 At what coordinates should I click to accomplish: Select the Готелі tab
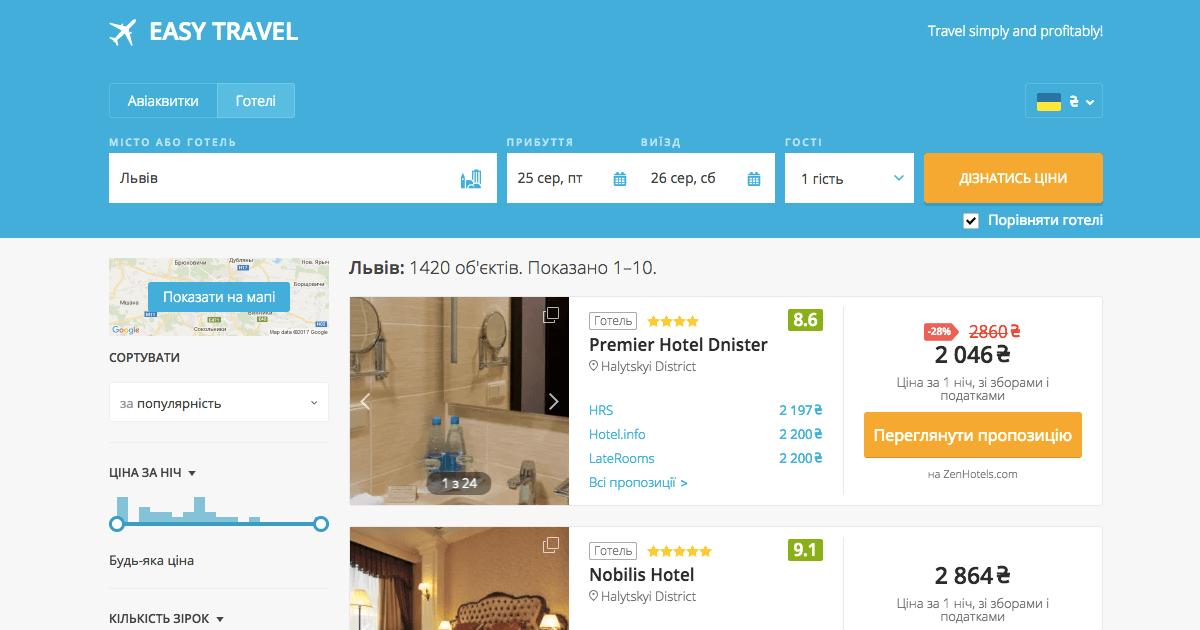click(256, 101)
